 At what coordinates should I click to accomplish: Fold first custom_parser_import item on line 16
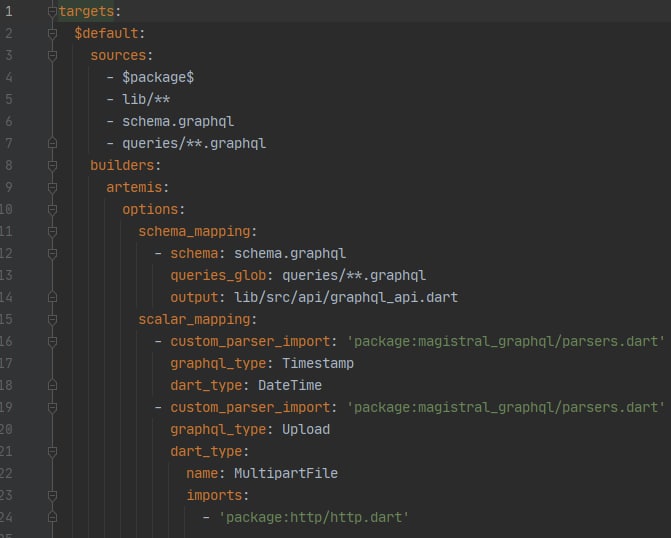coord(52,342)
